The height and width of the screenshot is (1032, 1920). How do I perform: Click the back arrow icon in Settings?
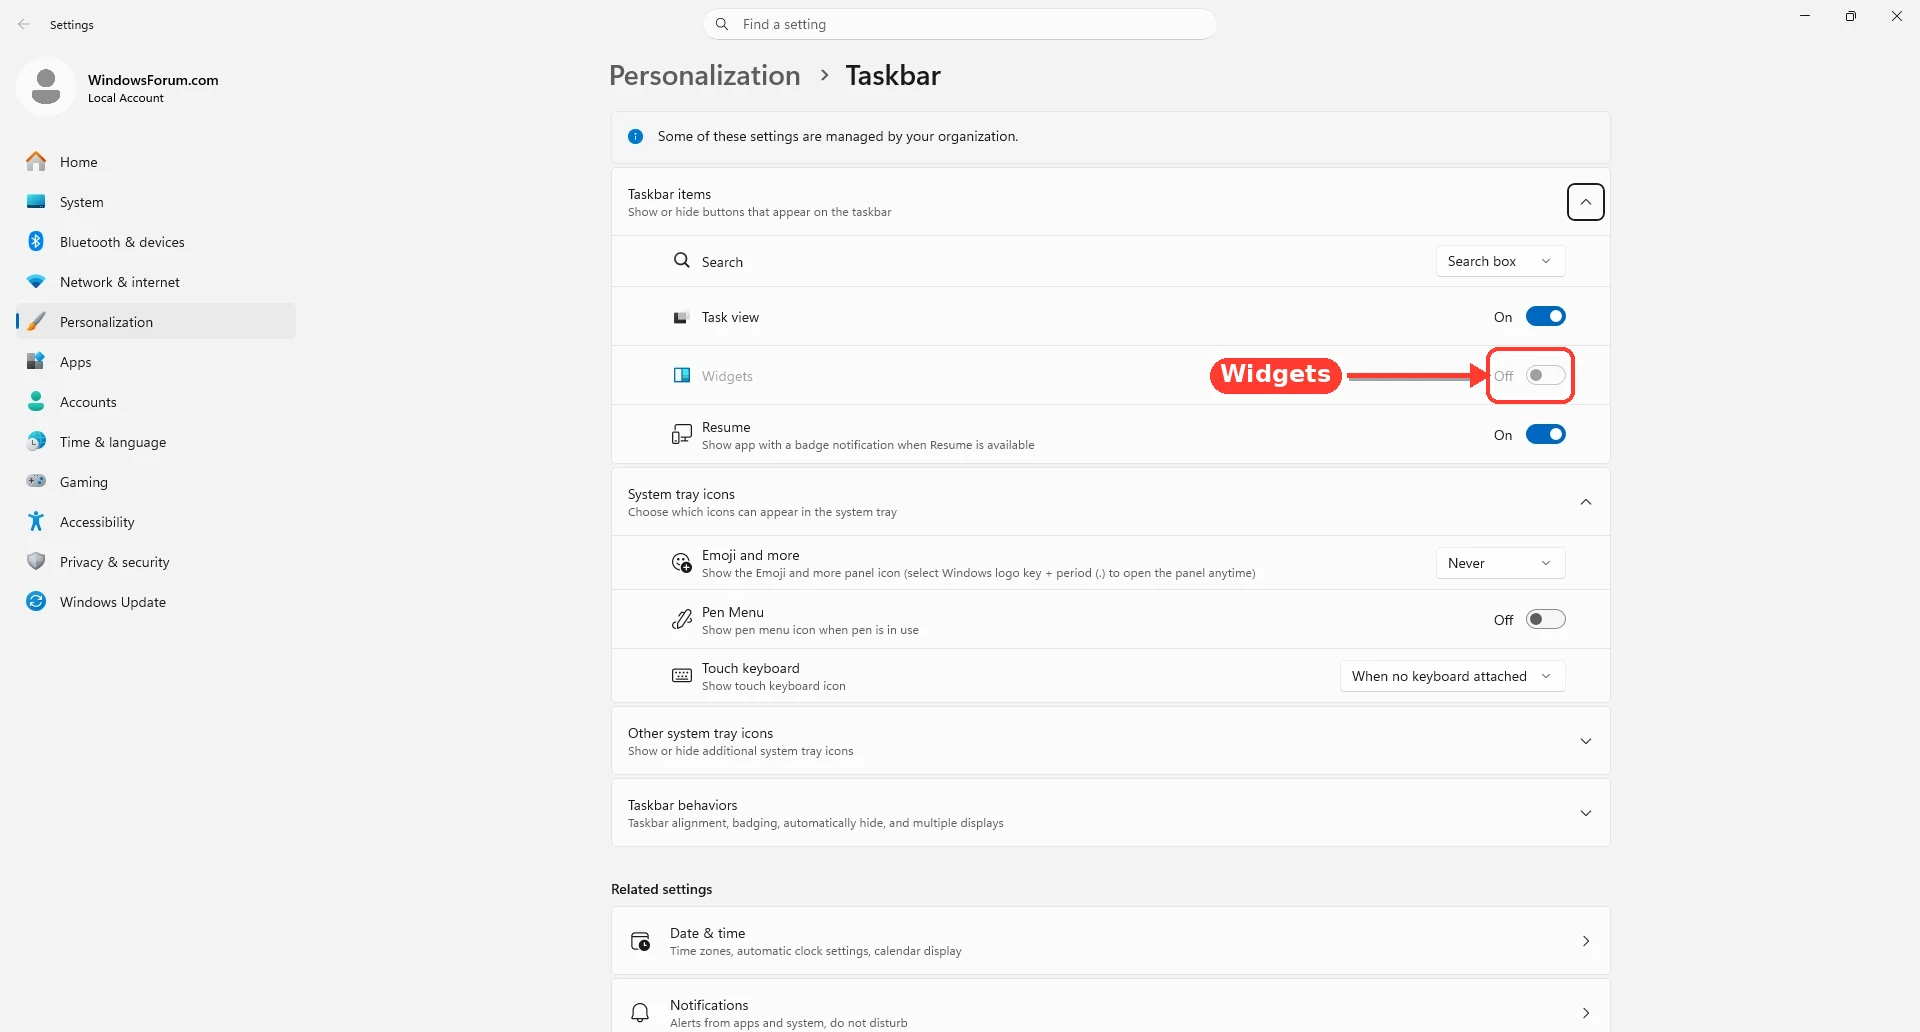(x=24, y=24)
